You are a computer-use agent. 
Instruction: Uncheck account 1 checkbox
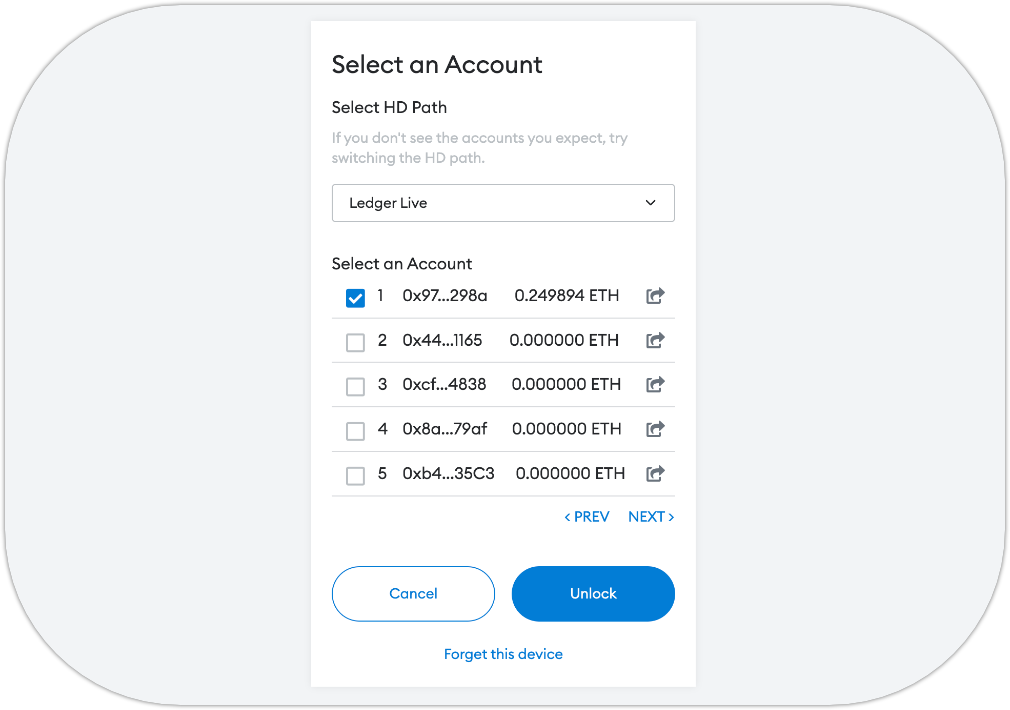point(355,298)
